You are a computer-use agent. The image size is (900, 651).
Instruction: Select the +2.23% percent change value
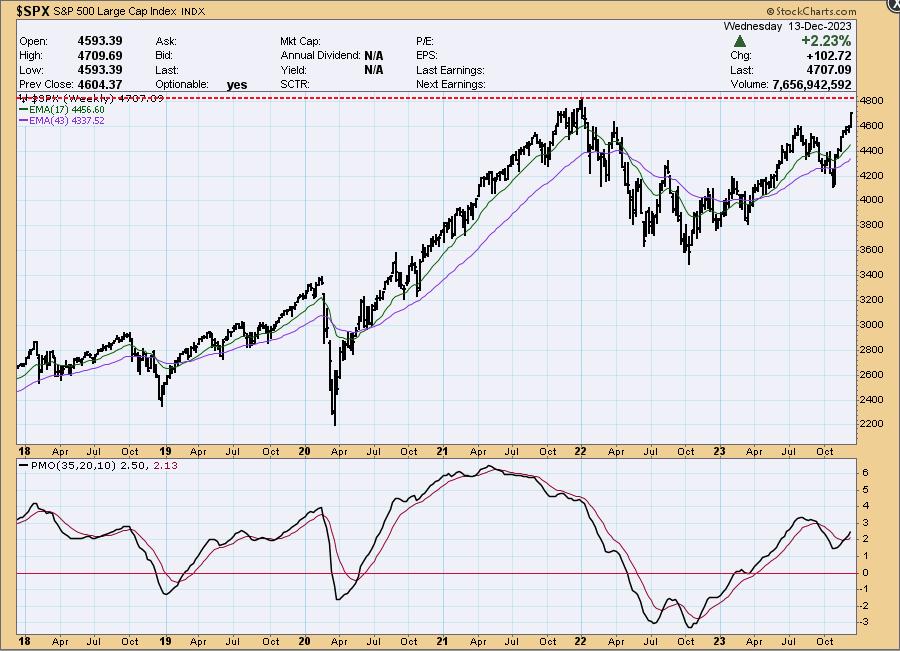tap(826, 41)
